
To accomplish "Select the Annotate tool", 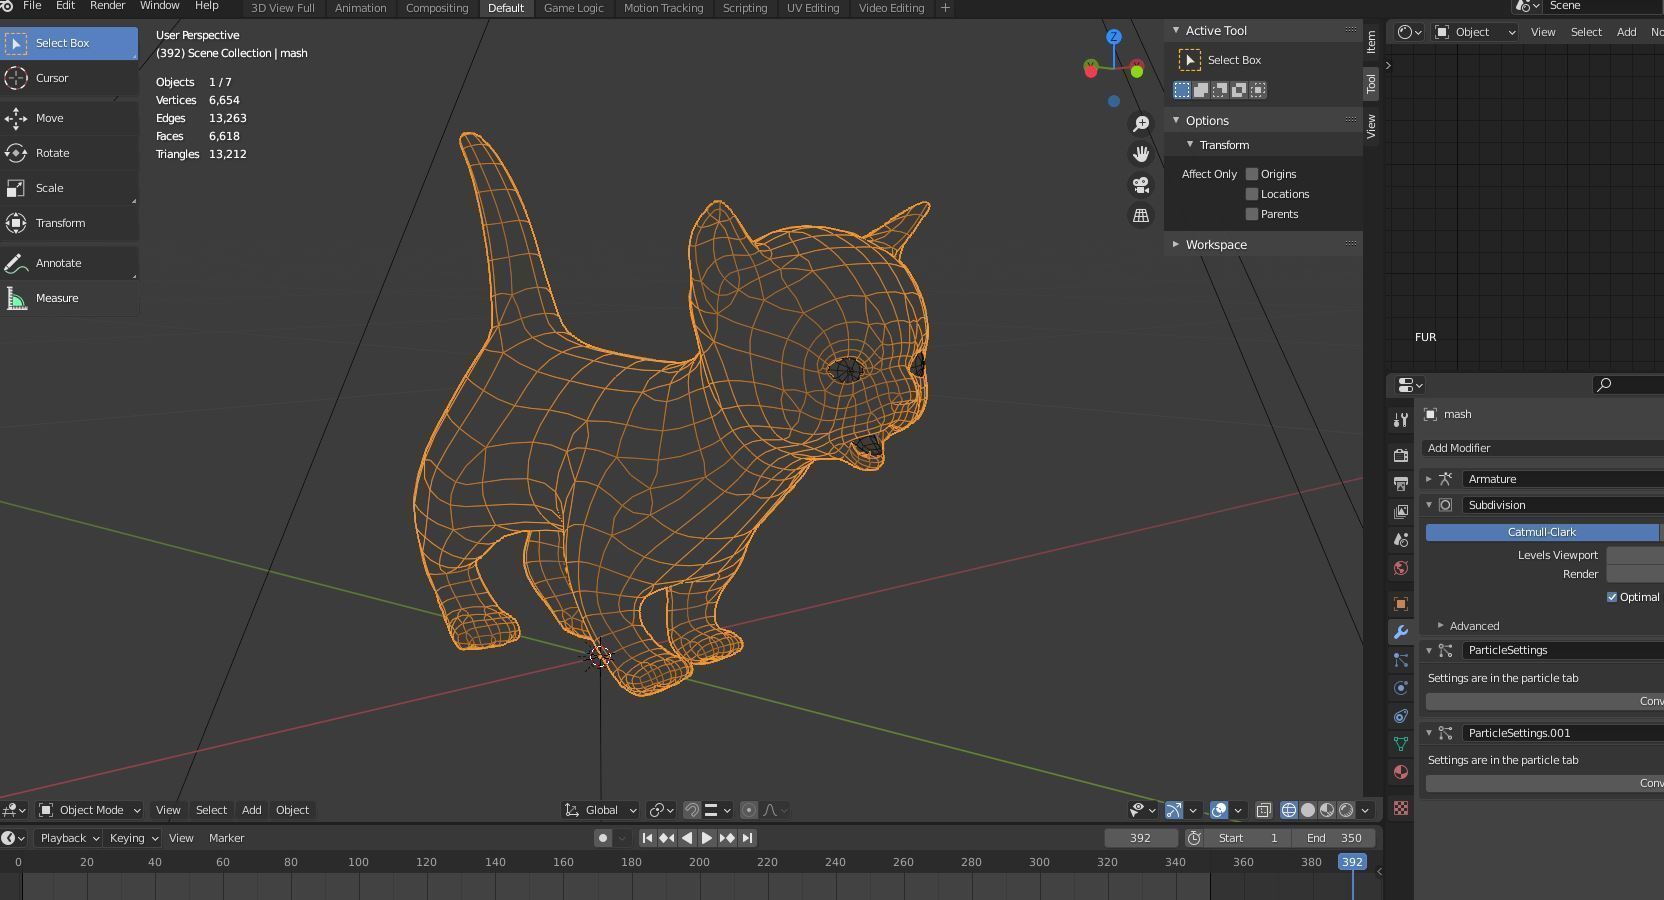I will coord(68,263).
